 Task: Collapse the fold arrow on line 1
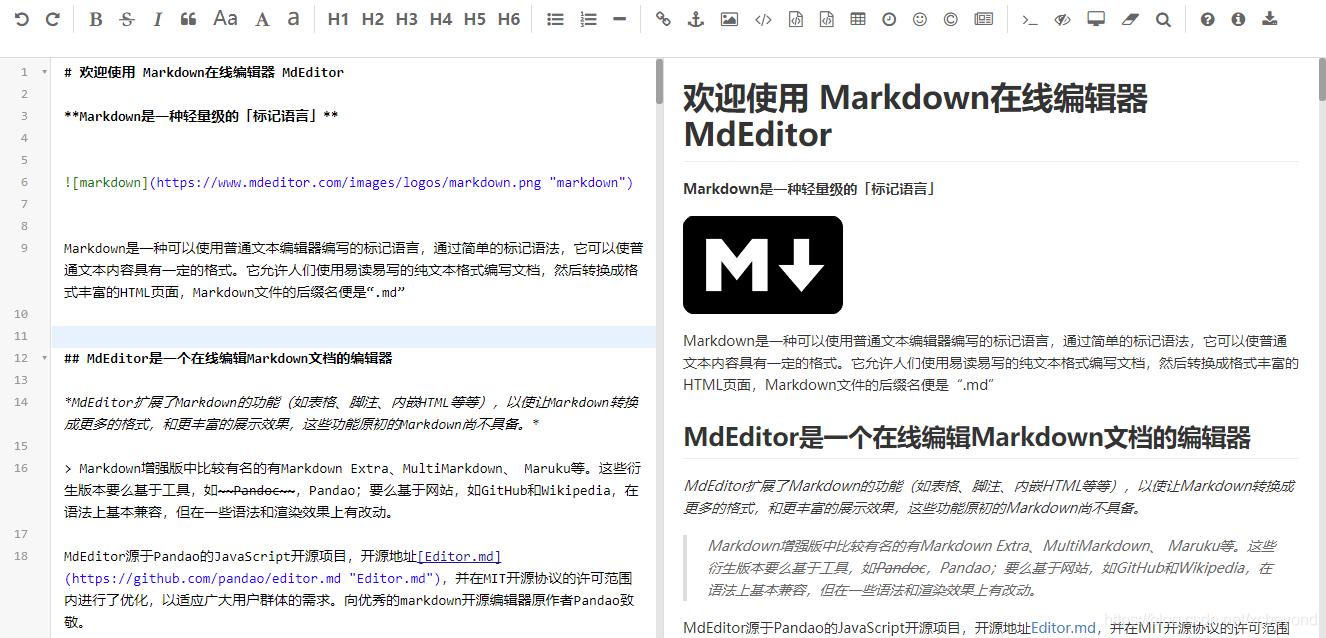pyautogui.click(x=44, y=72)
